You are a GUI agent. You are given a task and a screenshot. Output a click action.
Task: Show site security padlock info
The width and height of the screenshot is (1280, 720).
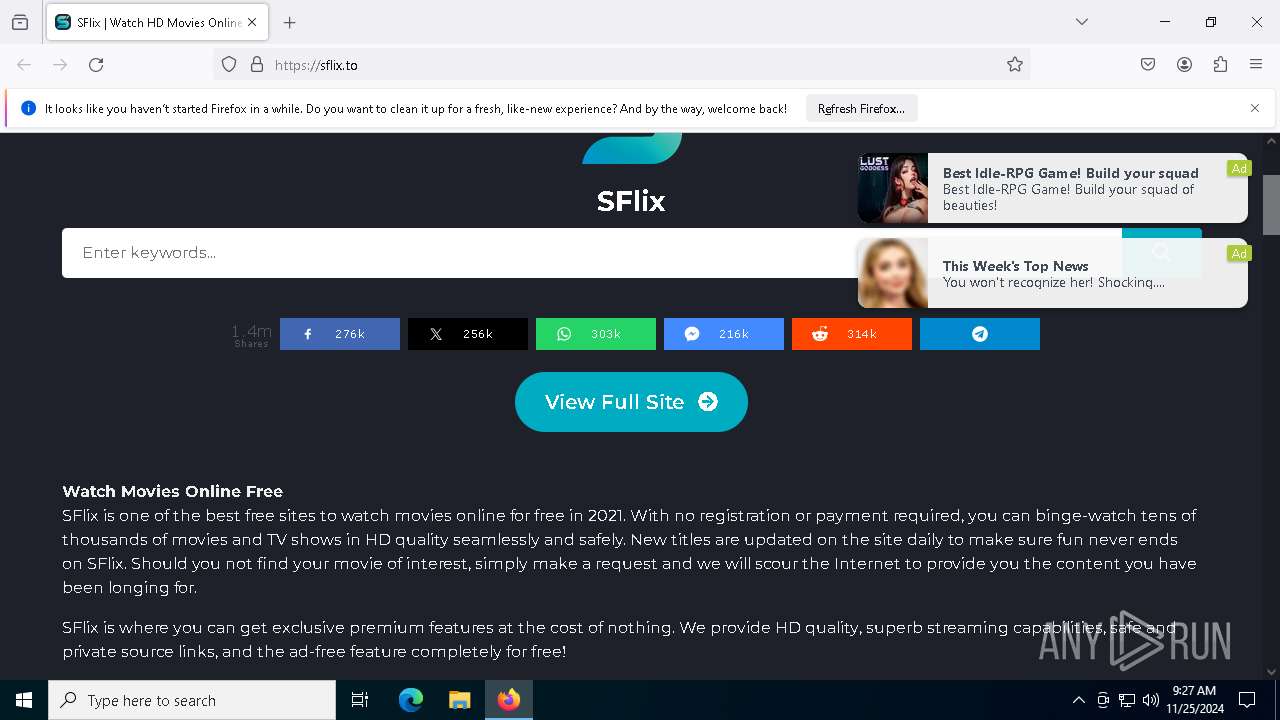257,64
